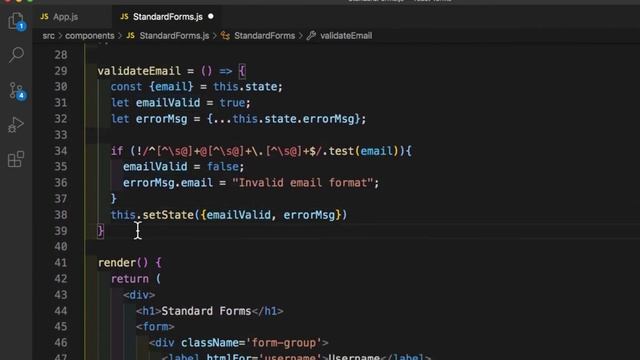The image size is (640, 360).
Task: Open the StandardForms class breadcrumb
Action: pyautogui.click(x=264, y=36)
